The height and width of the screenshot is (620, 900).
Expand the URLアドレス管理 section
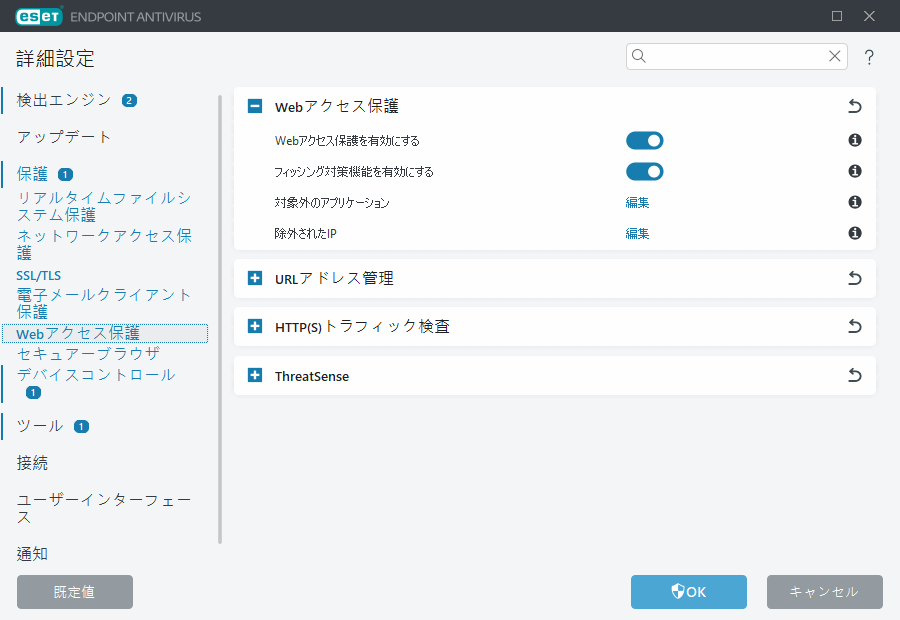coord(254,278)
